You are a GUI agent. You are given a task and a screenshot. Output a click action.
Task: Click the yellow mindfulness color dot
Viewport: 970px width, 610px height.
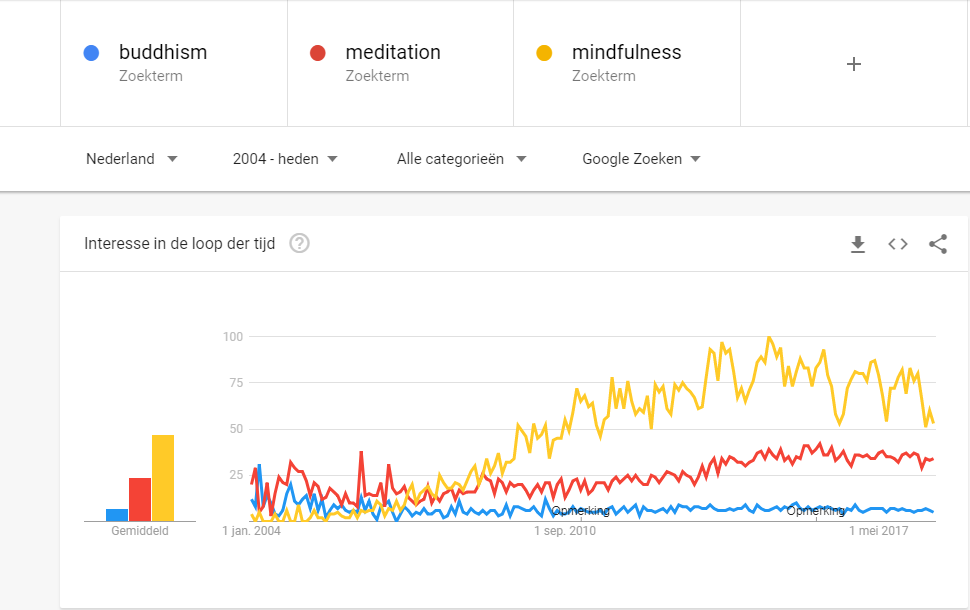click(x=545, y=53)
